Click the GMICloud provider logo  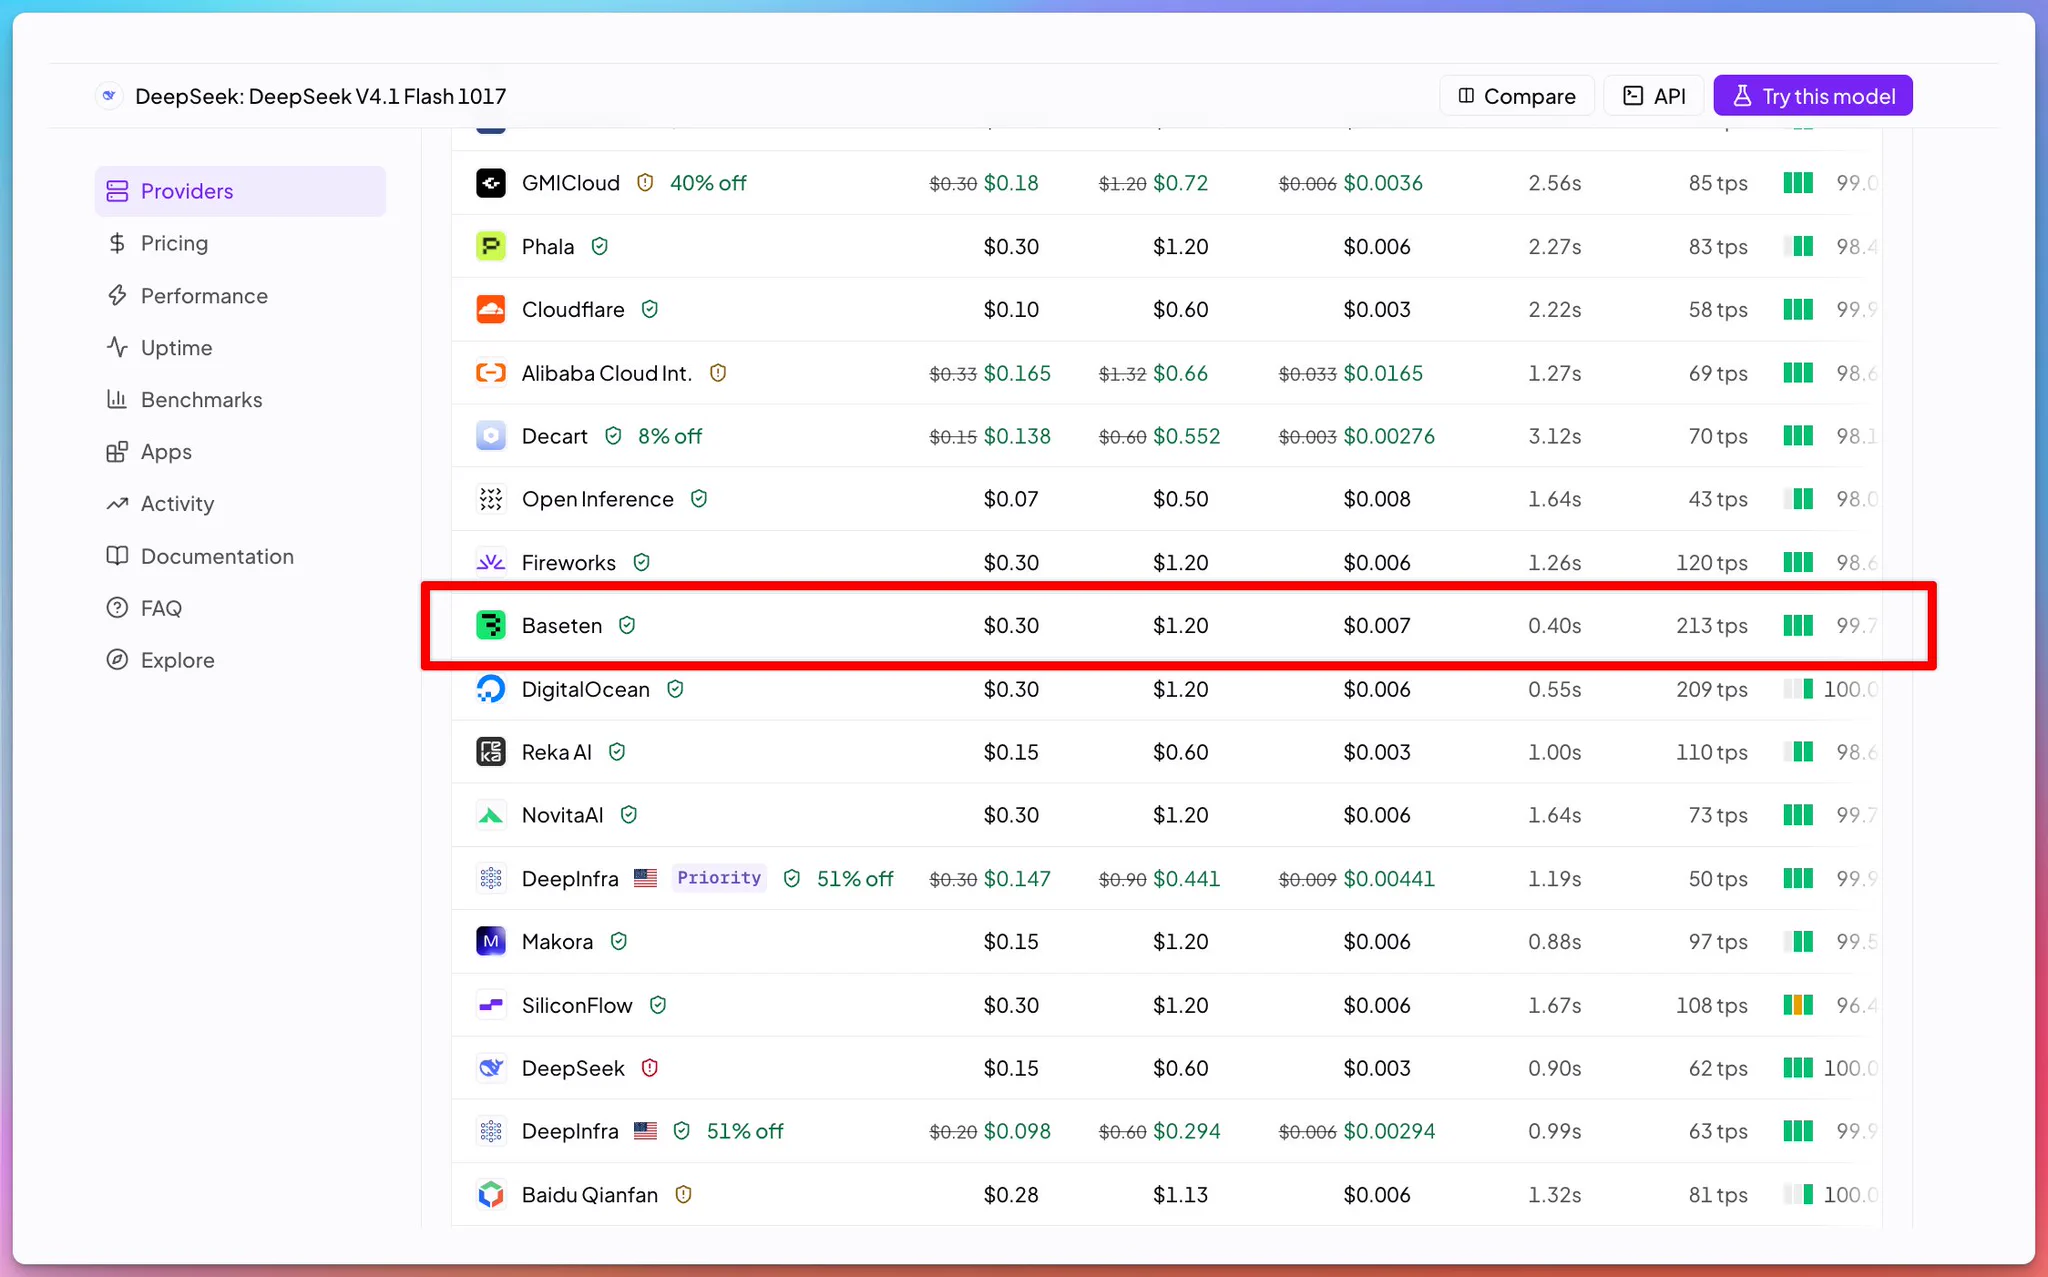tap(490, 183)
